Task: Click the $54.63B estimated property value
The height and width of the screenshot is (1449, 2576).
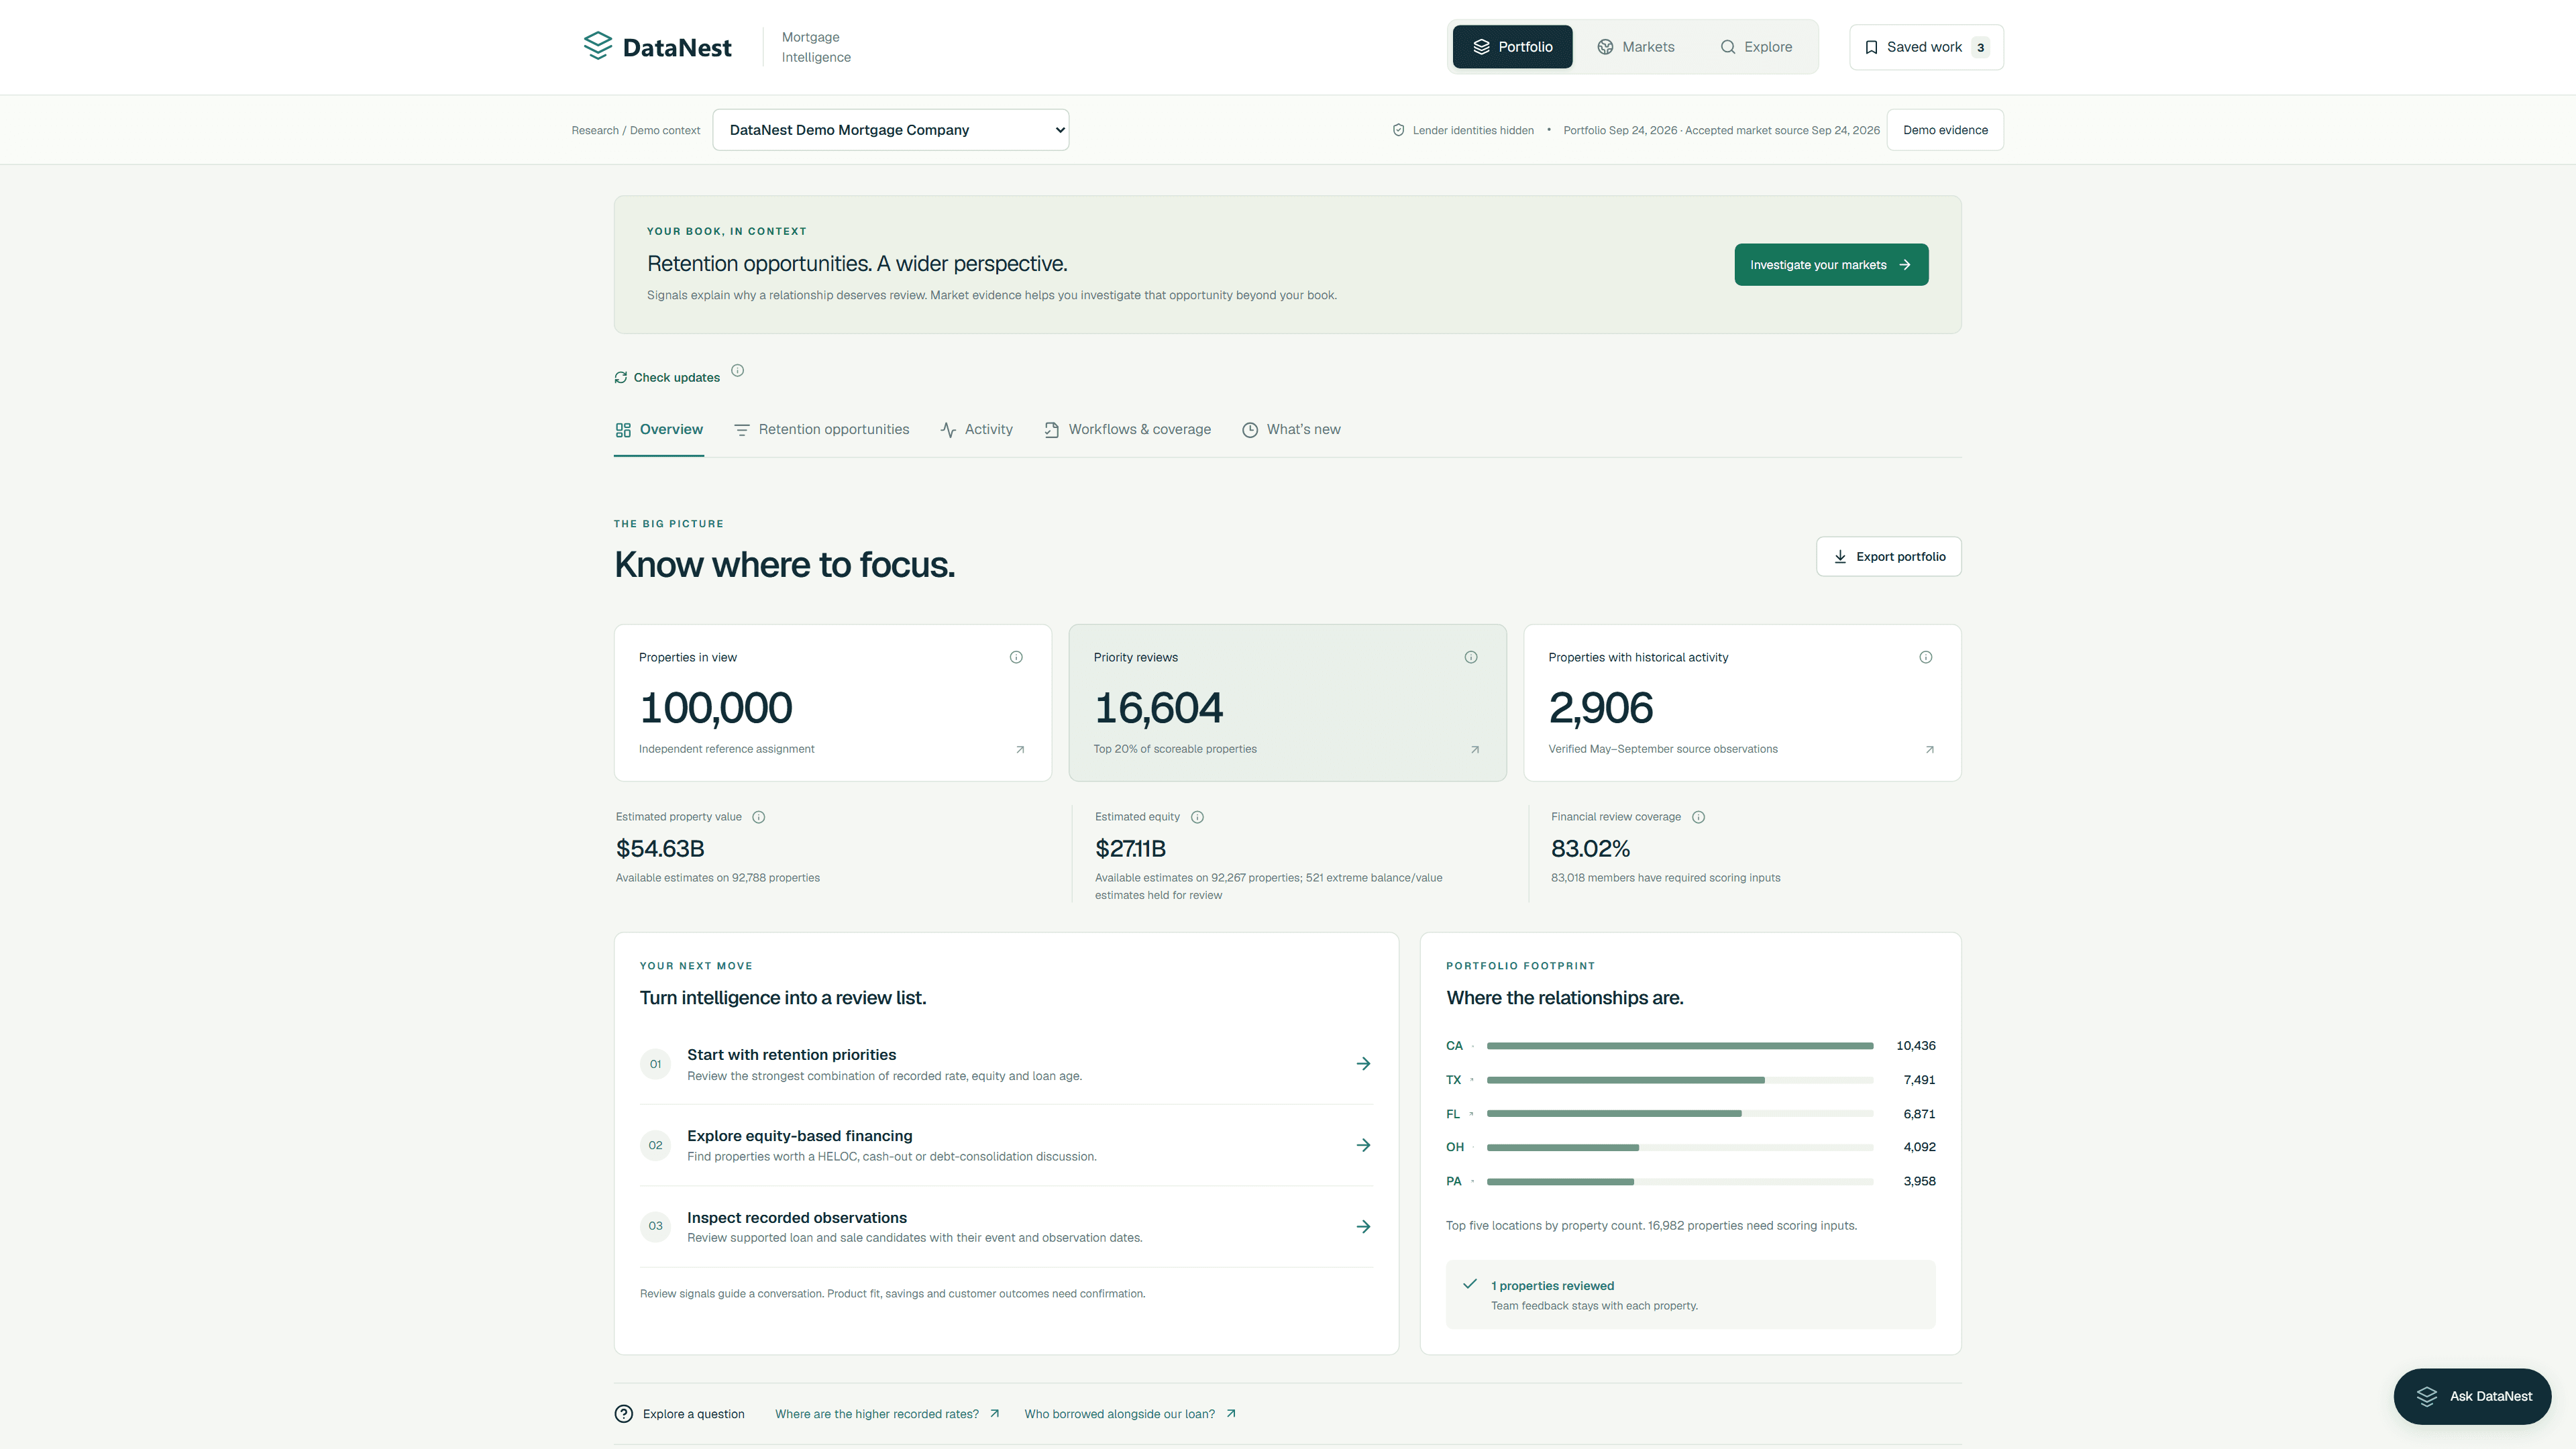Action: pos(660,849)
